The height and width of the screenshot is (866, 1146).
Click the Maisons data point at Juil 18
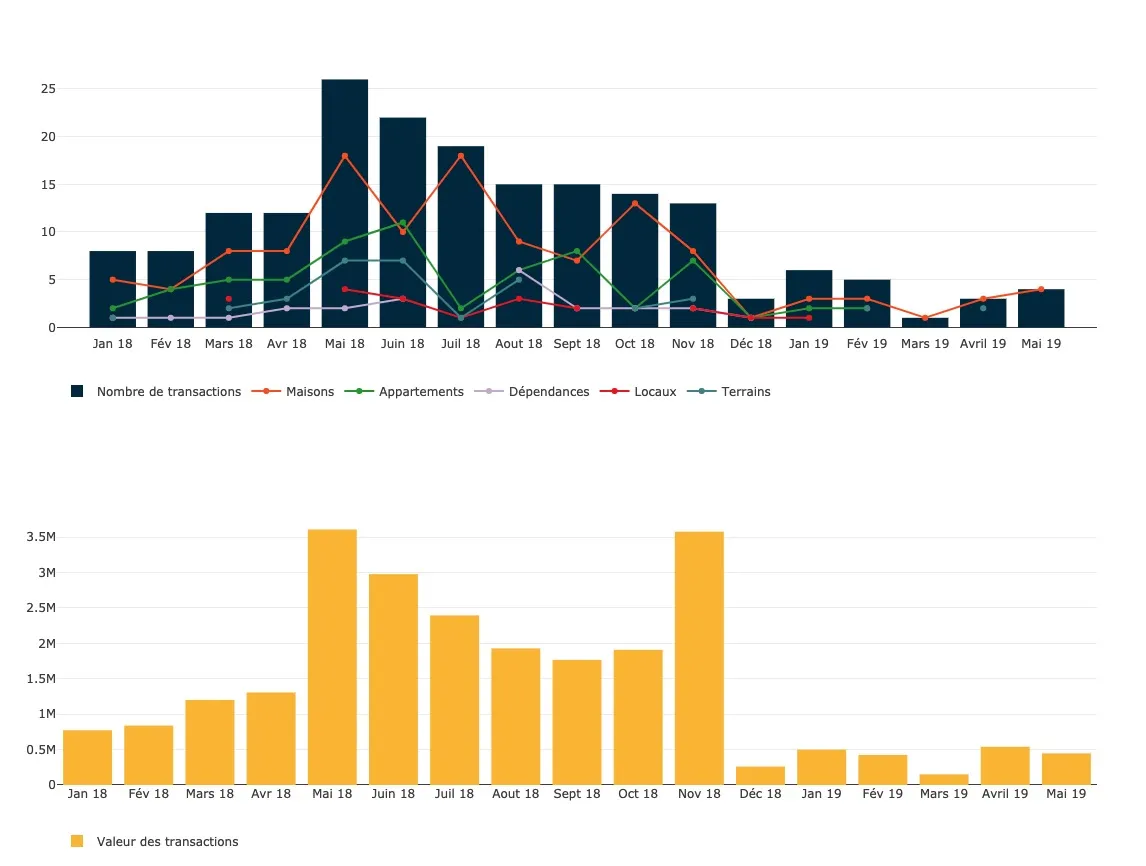pos(460,156)
